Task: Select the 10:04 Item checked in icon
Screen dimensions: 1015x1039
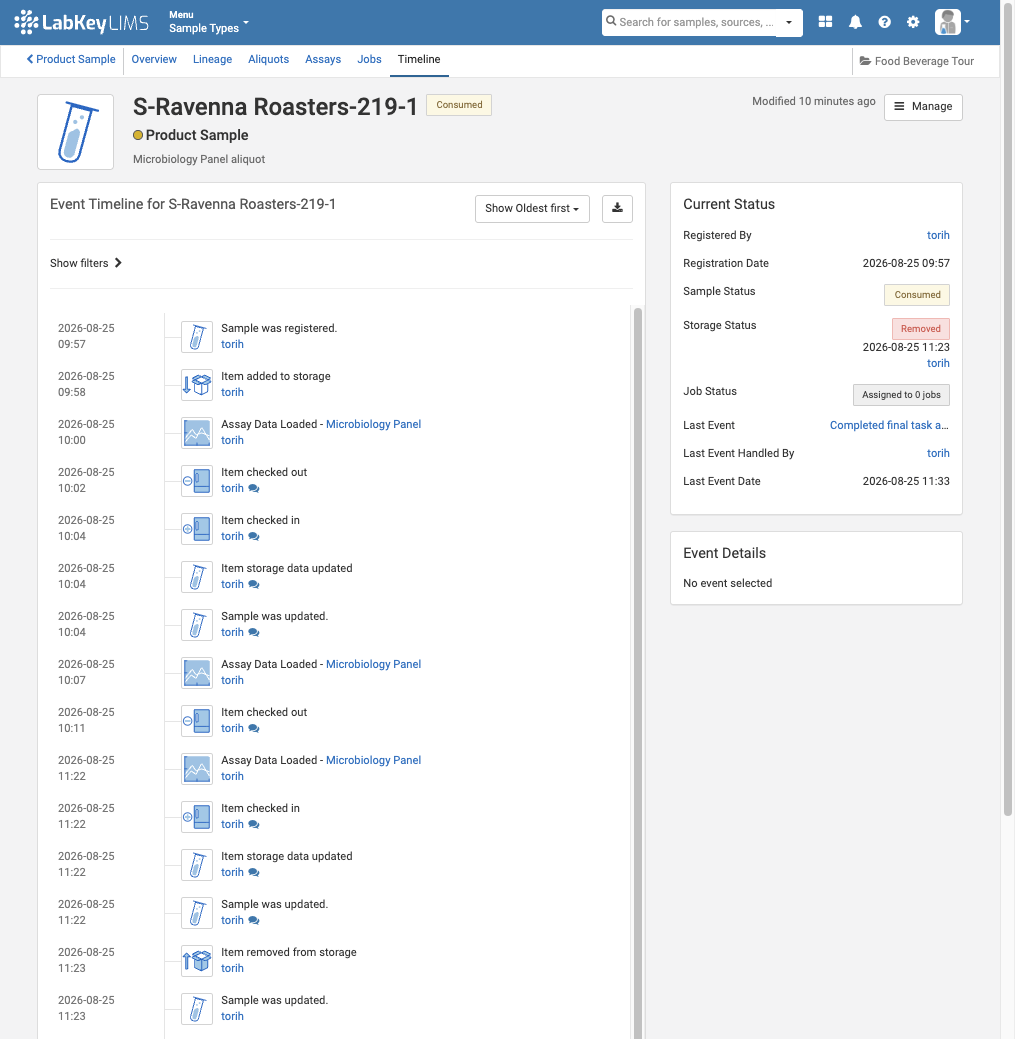Action: (x=197, y=529)
